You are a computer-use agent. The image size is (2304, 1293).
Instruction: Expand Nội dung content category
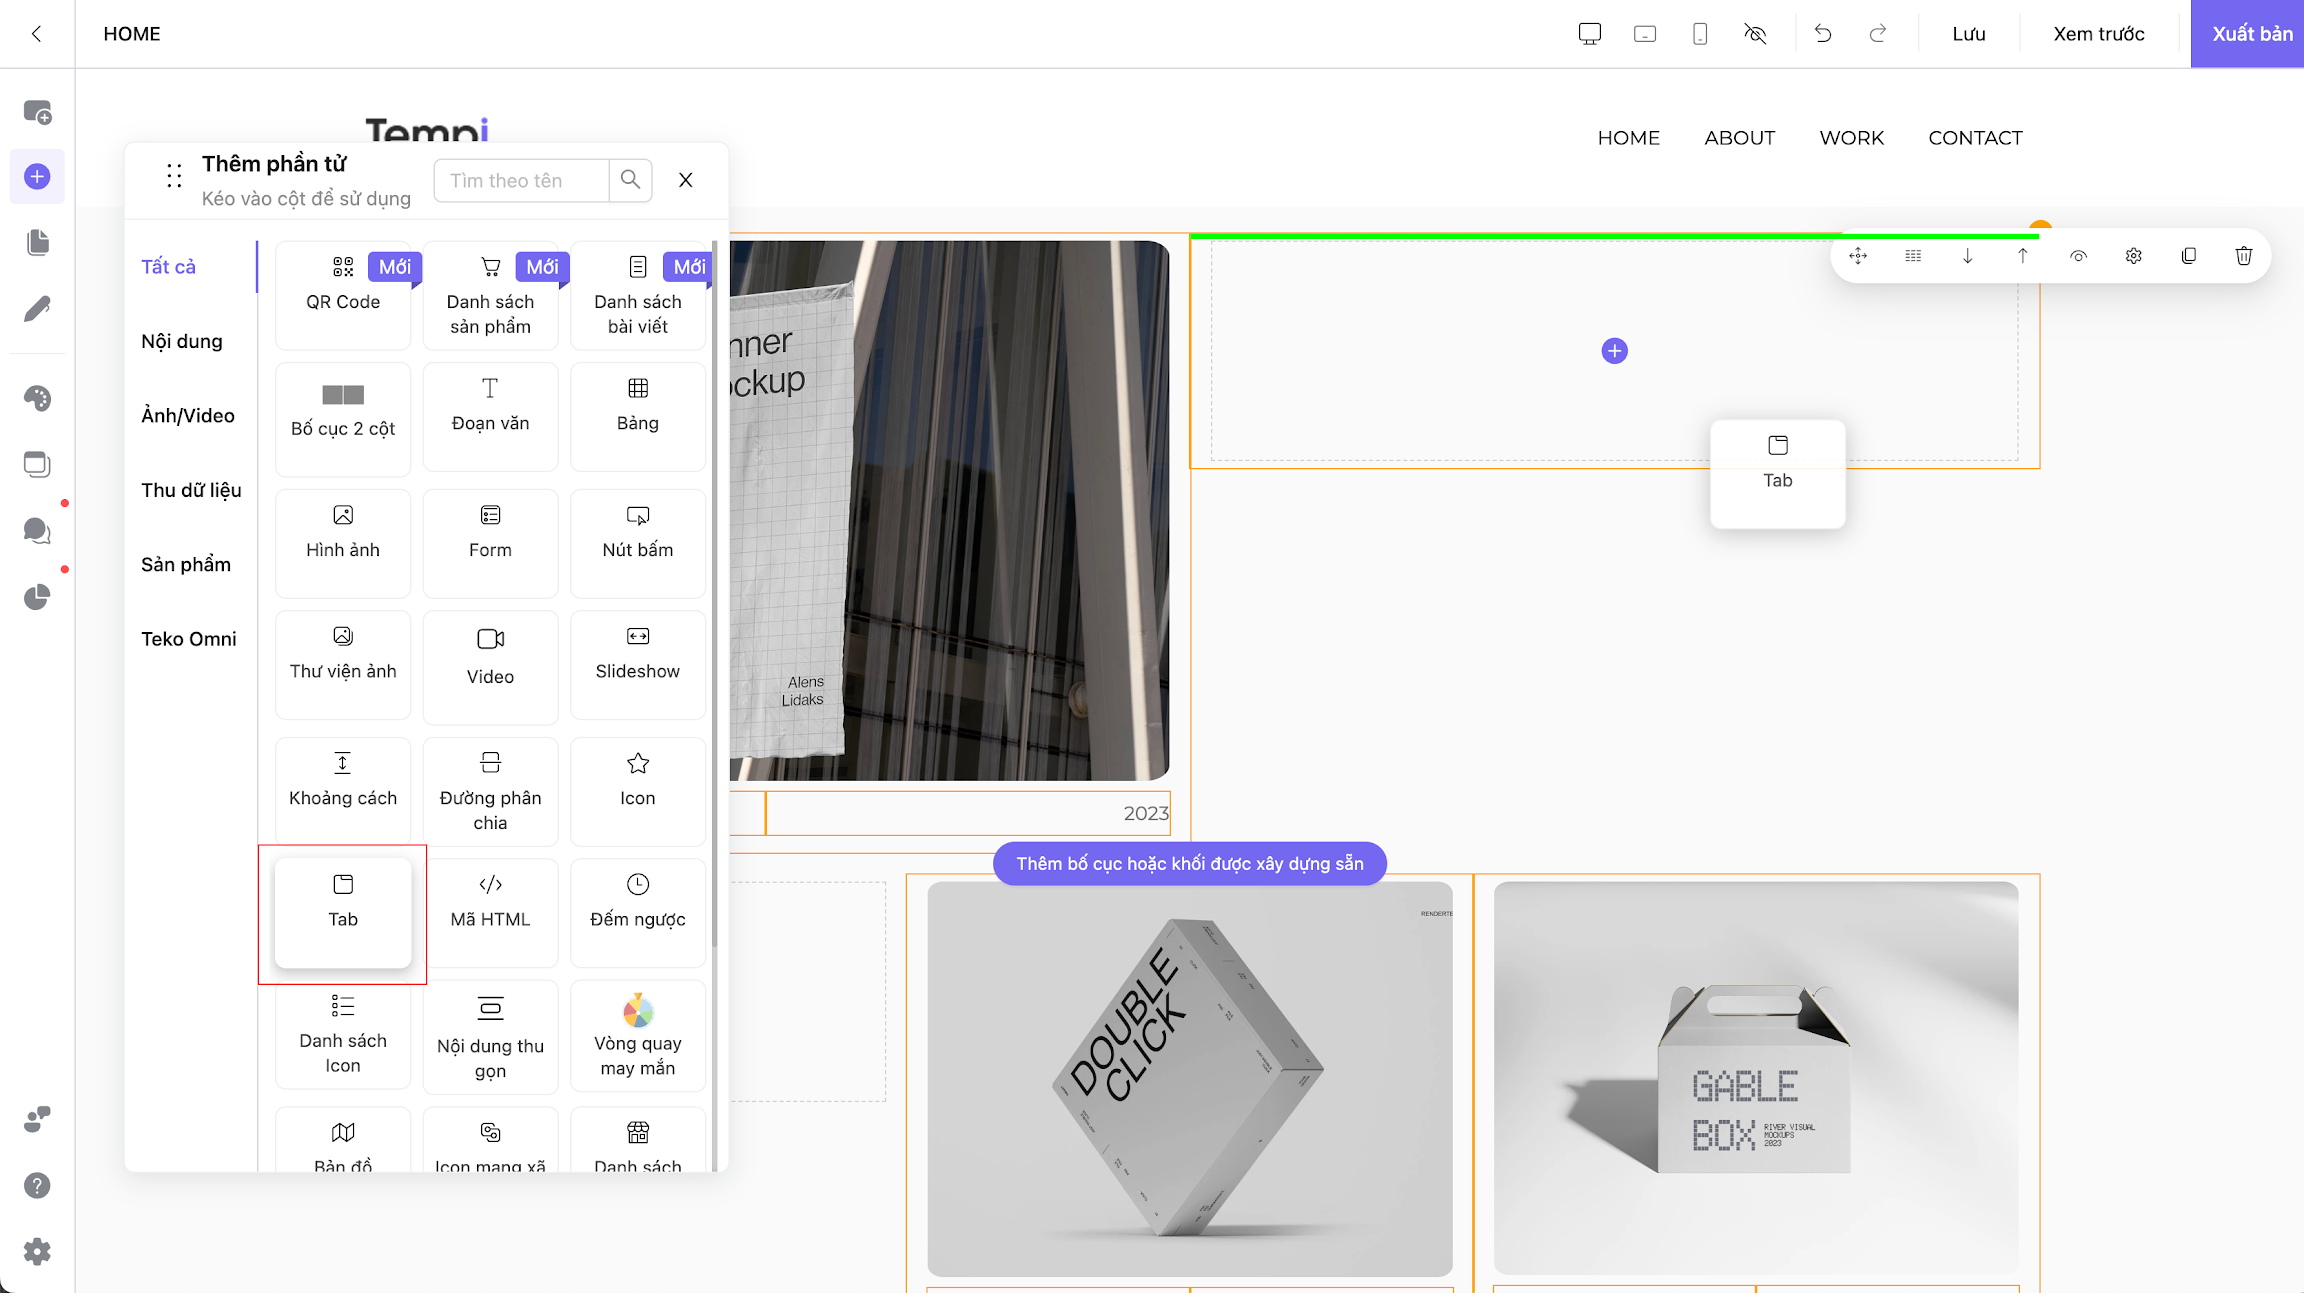pos(180,340)
